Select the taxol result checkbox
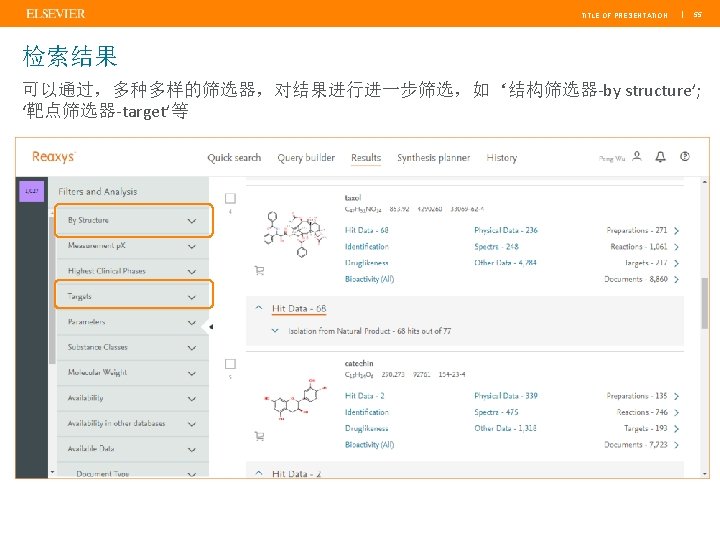 click(231, 198)
